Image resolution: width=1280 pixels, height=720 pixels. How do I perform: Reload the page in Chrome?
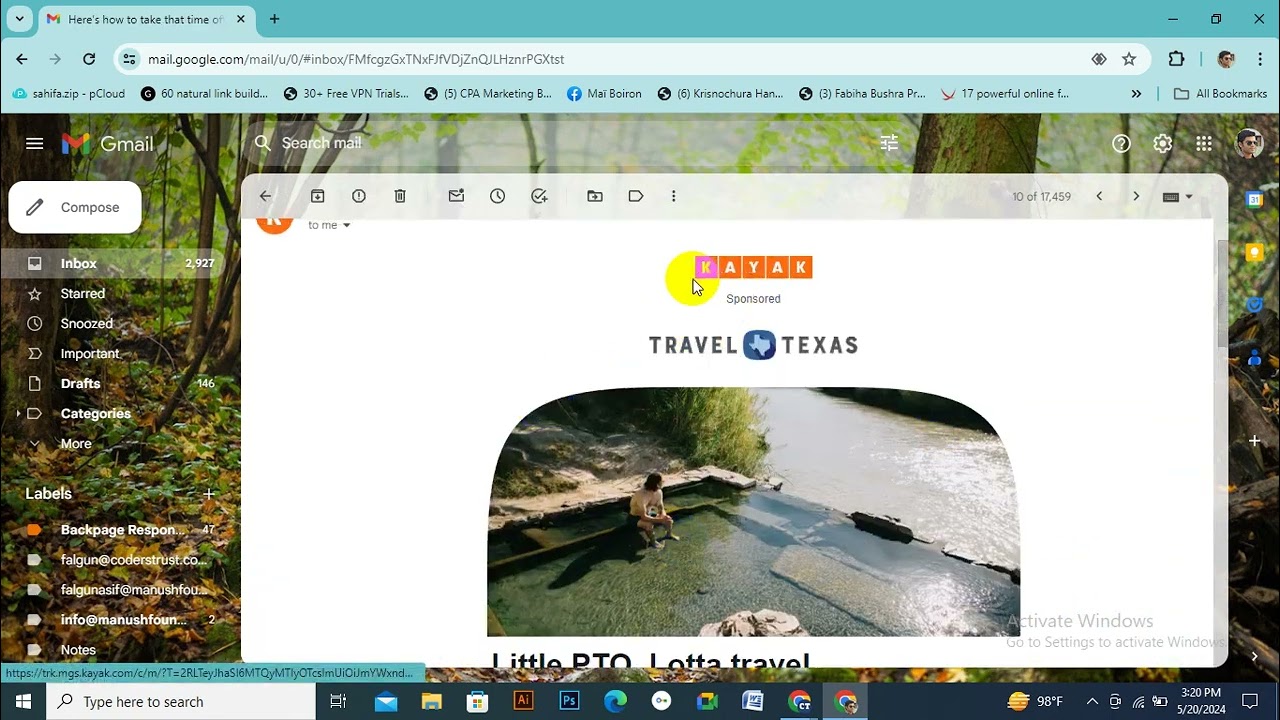tap(89, 59)
